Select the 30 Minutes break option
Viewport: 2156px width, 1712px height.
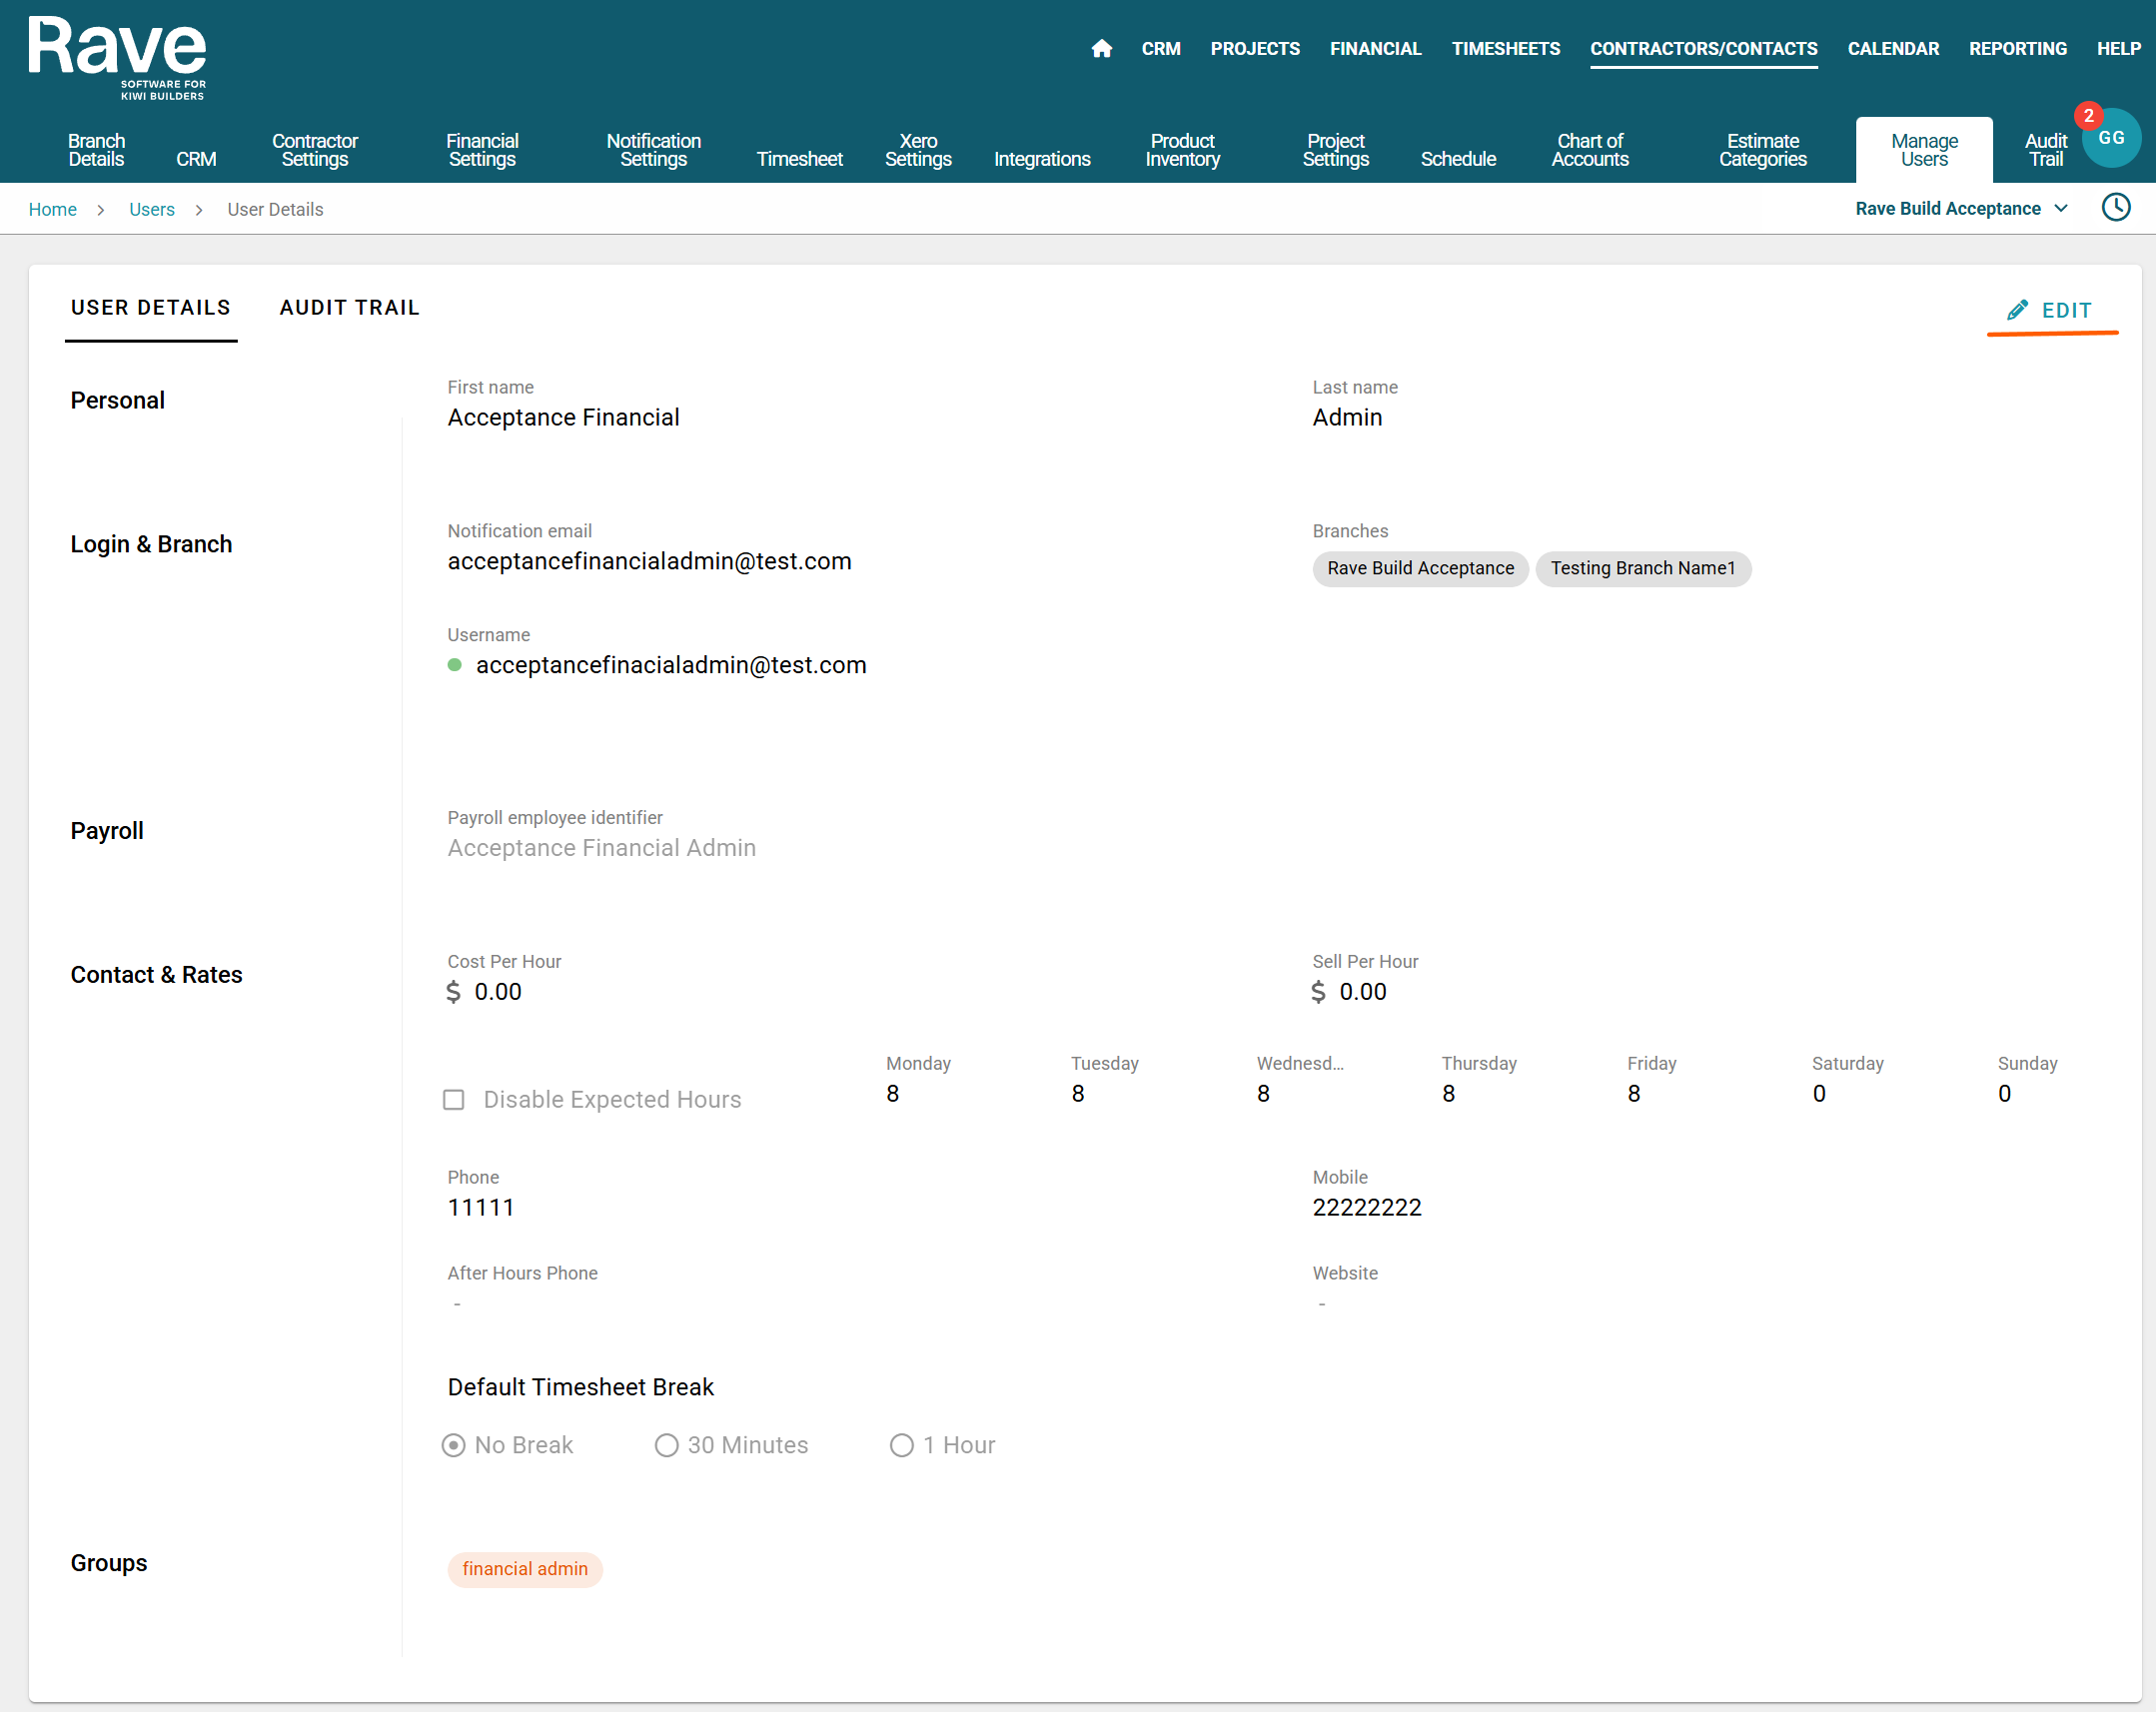click(666, 1445)
